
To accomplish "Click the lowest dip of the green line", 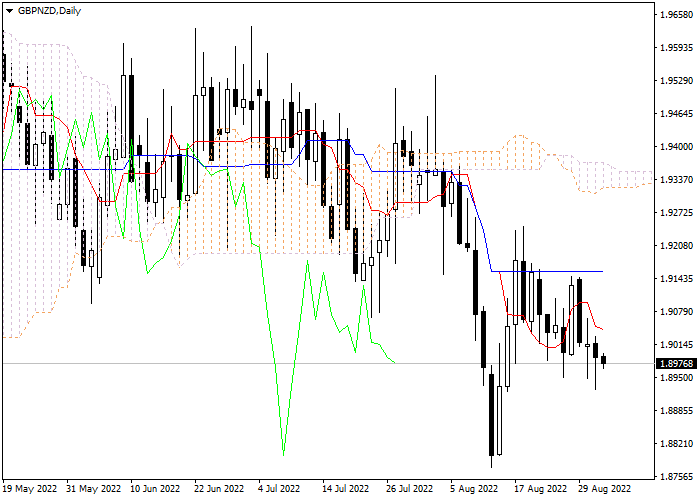I will (284, 449).
